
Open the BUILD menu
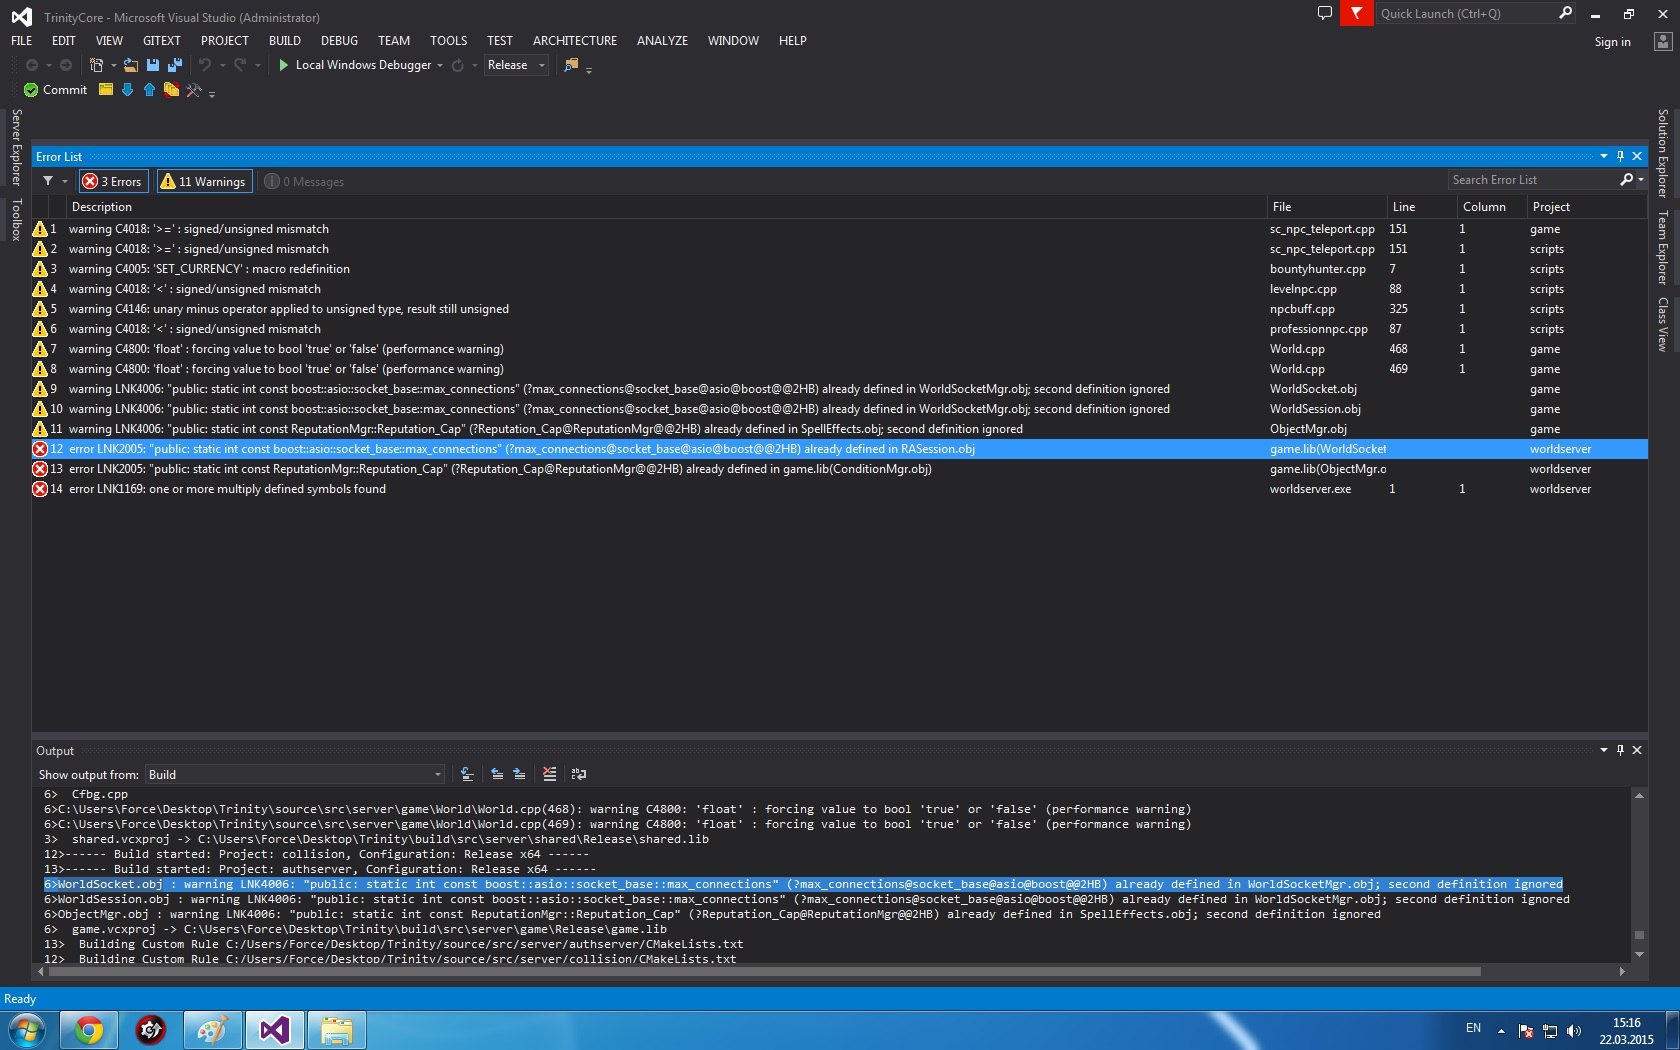pos(284,41)
